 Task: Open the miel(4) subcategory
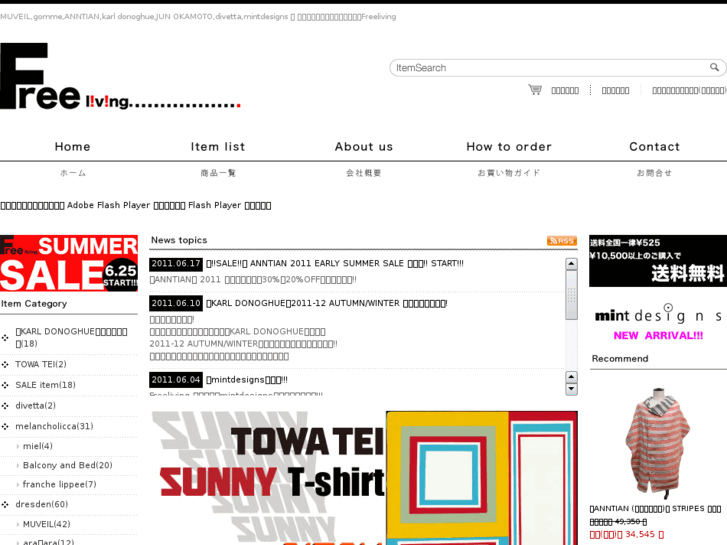[38, 446]
